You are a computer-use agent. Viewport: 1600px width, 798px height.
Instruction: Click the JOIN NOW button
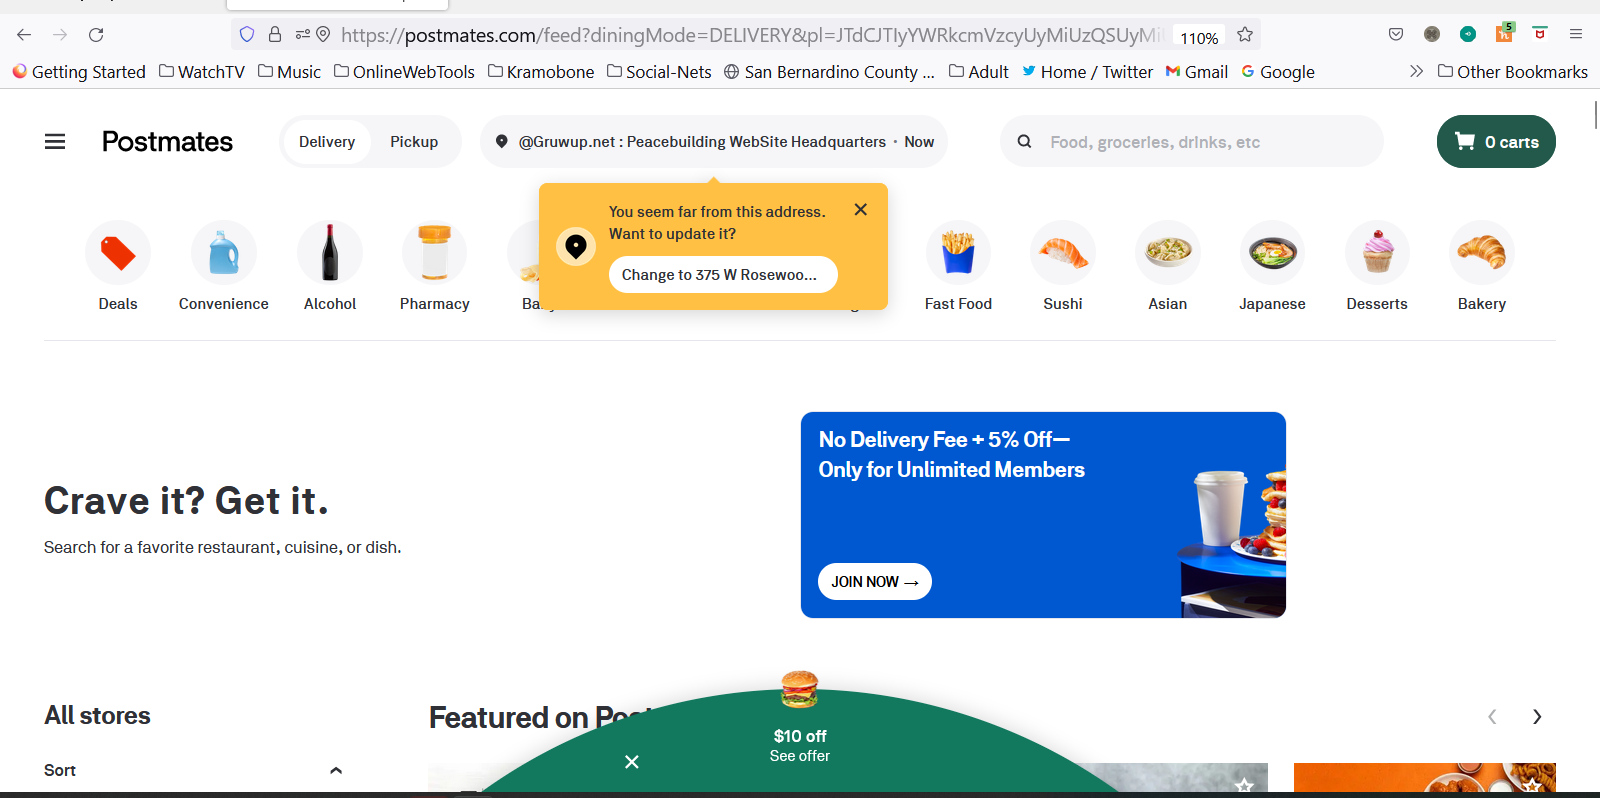pos(875,582)
